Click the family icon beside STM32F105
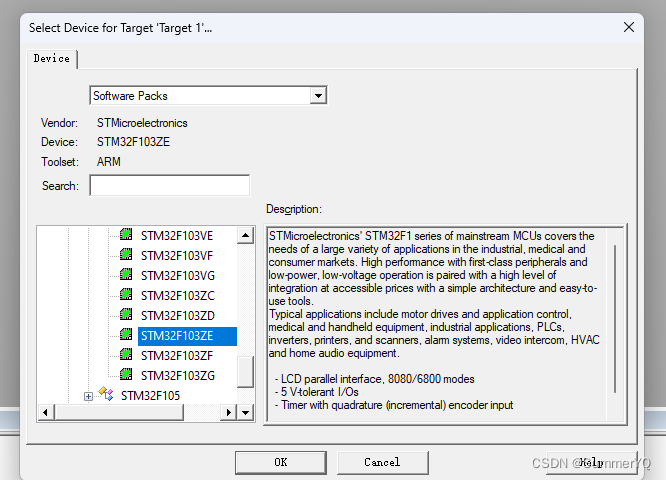666x480 pixels. 106,394
